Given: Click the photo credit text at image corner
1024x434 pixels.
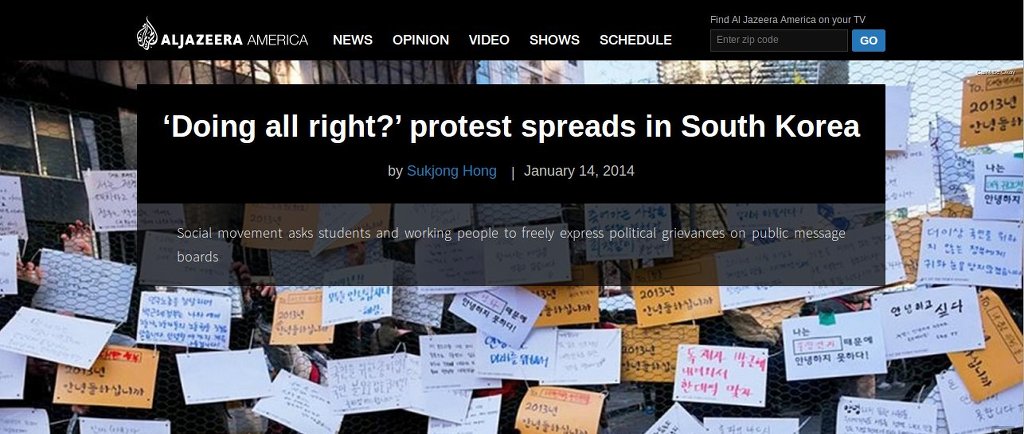Looking at the screenshot, I should click(x=996, y=72).
